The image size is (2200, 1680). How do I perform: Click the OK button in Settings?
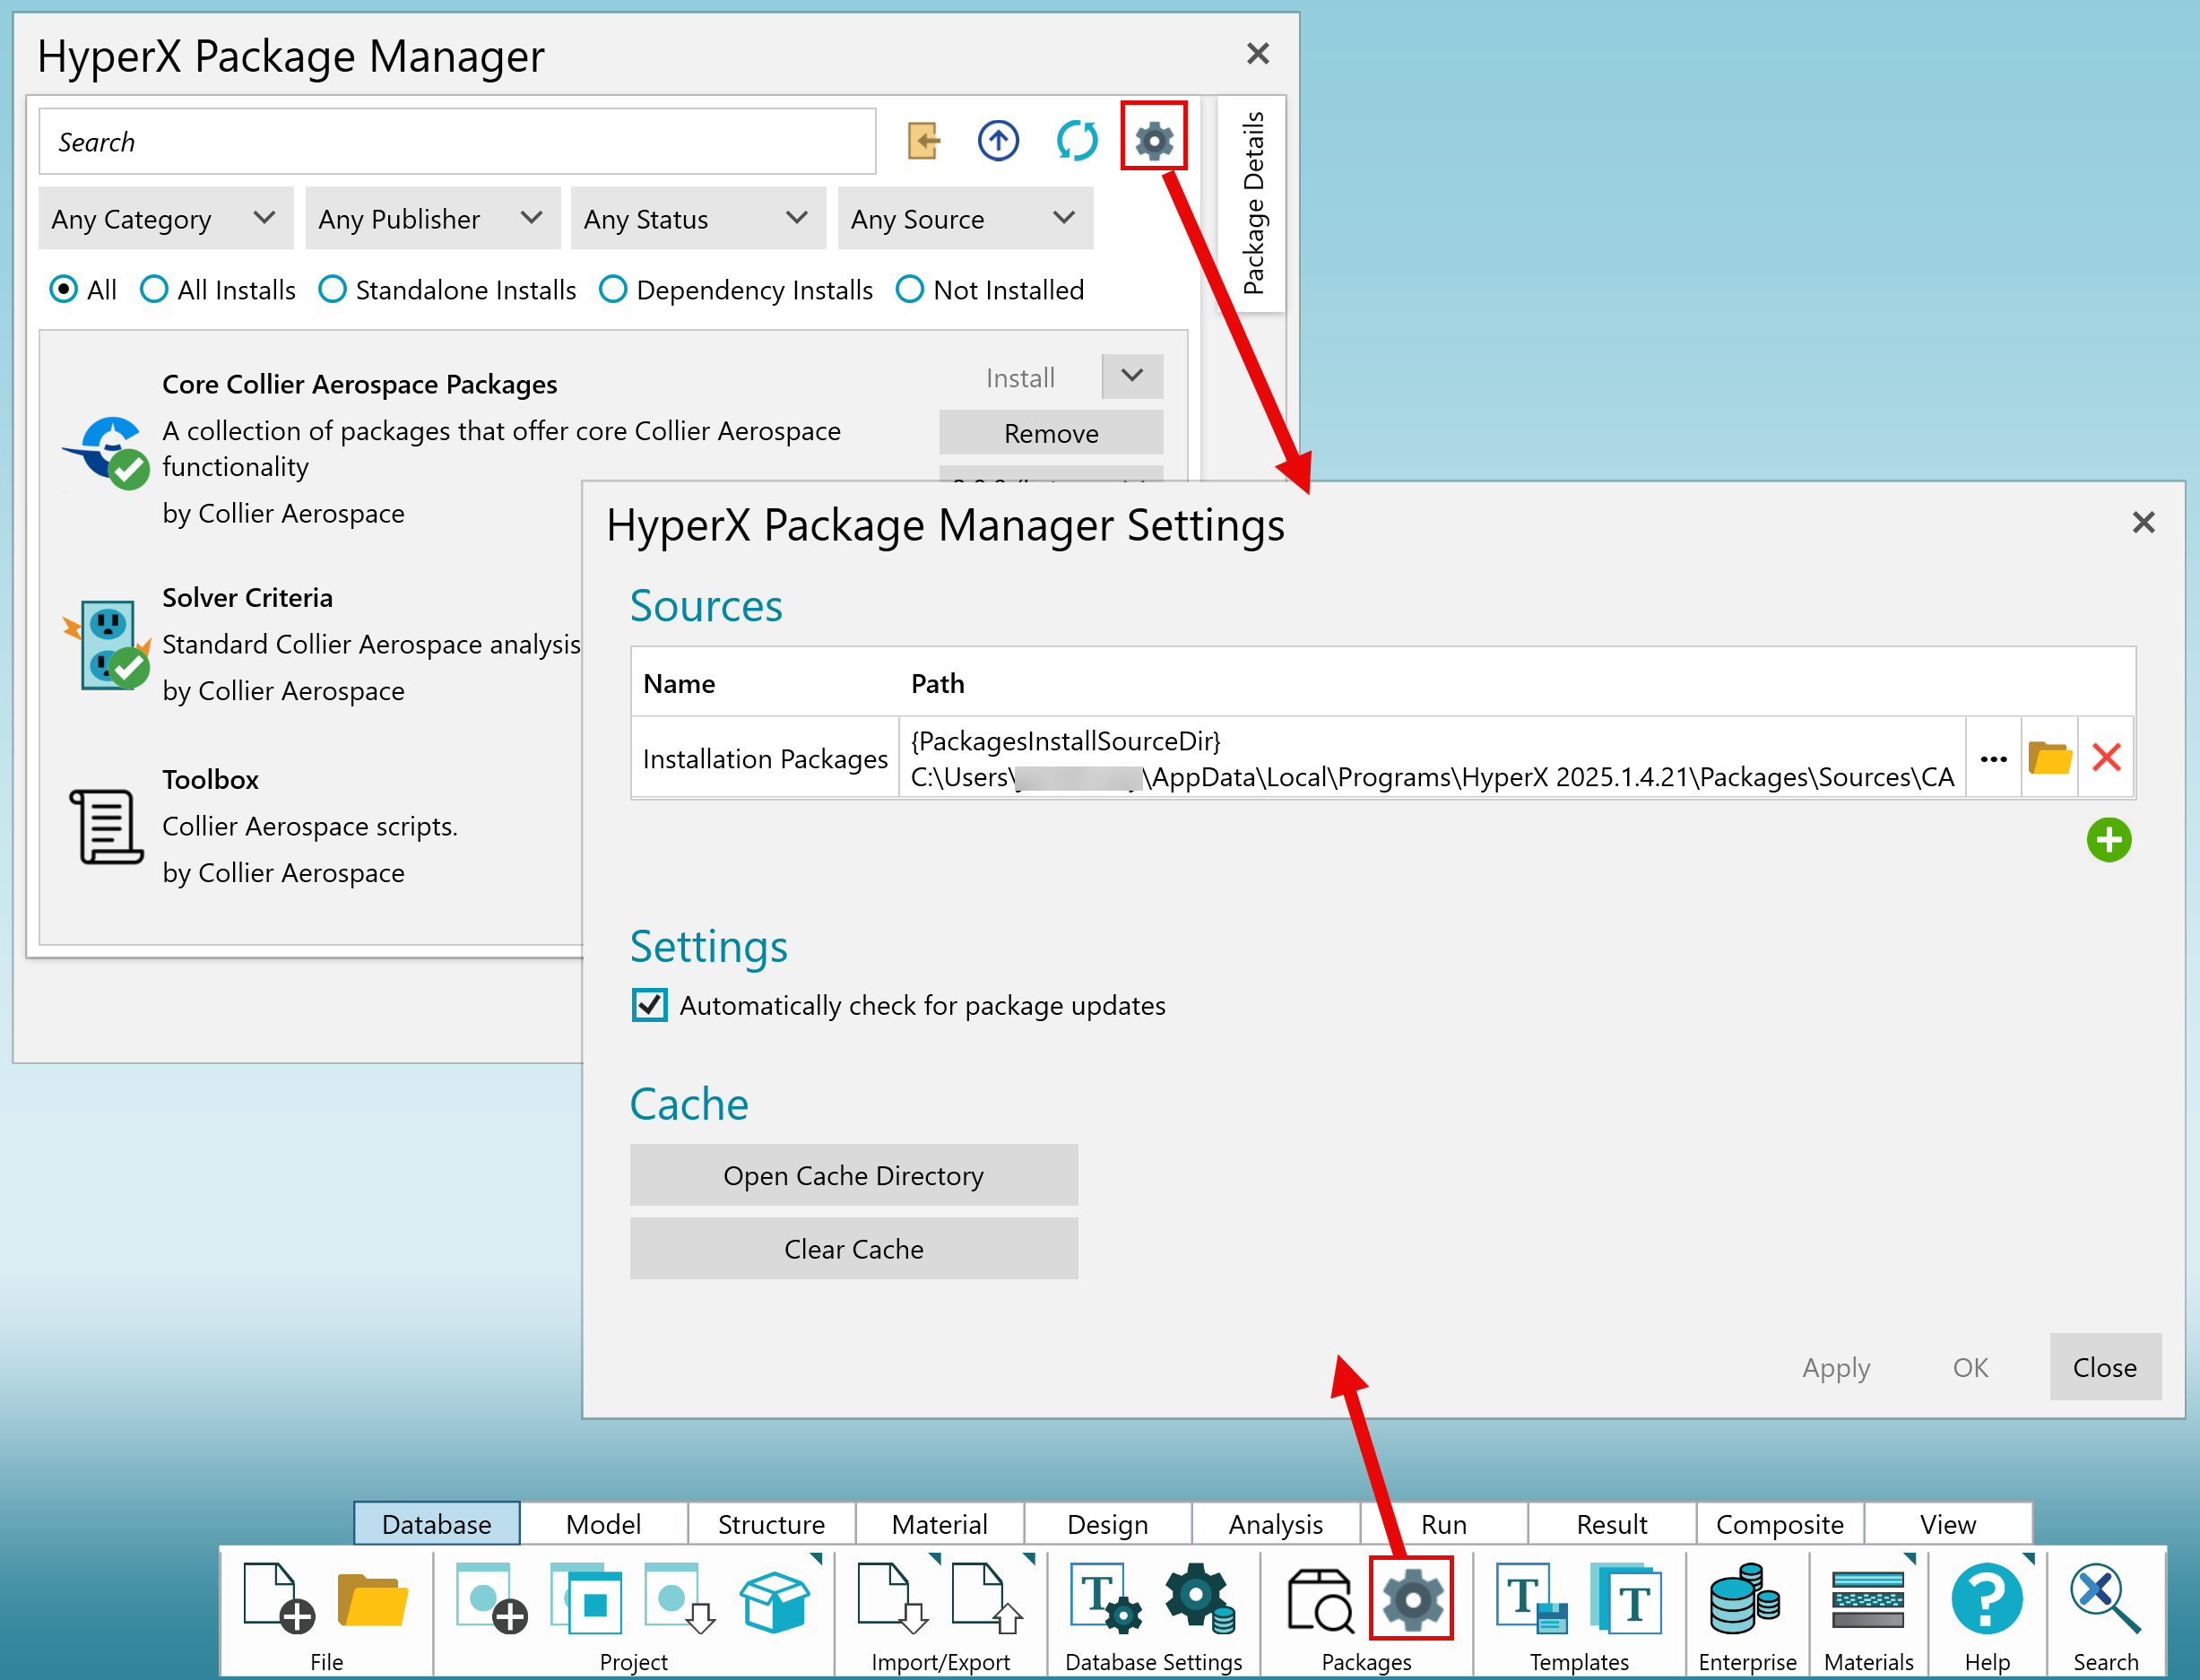1970,1367
